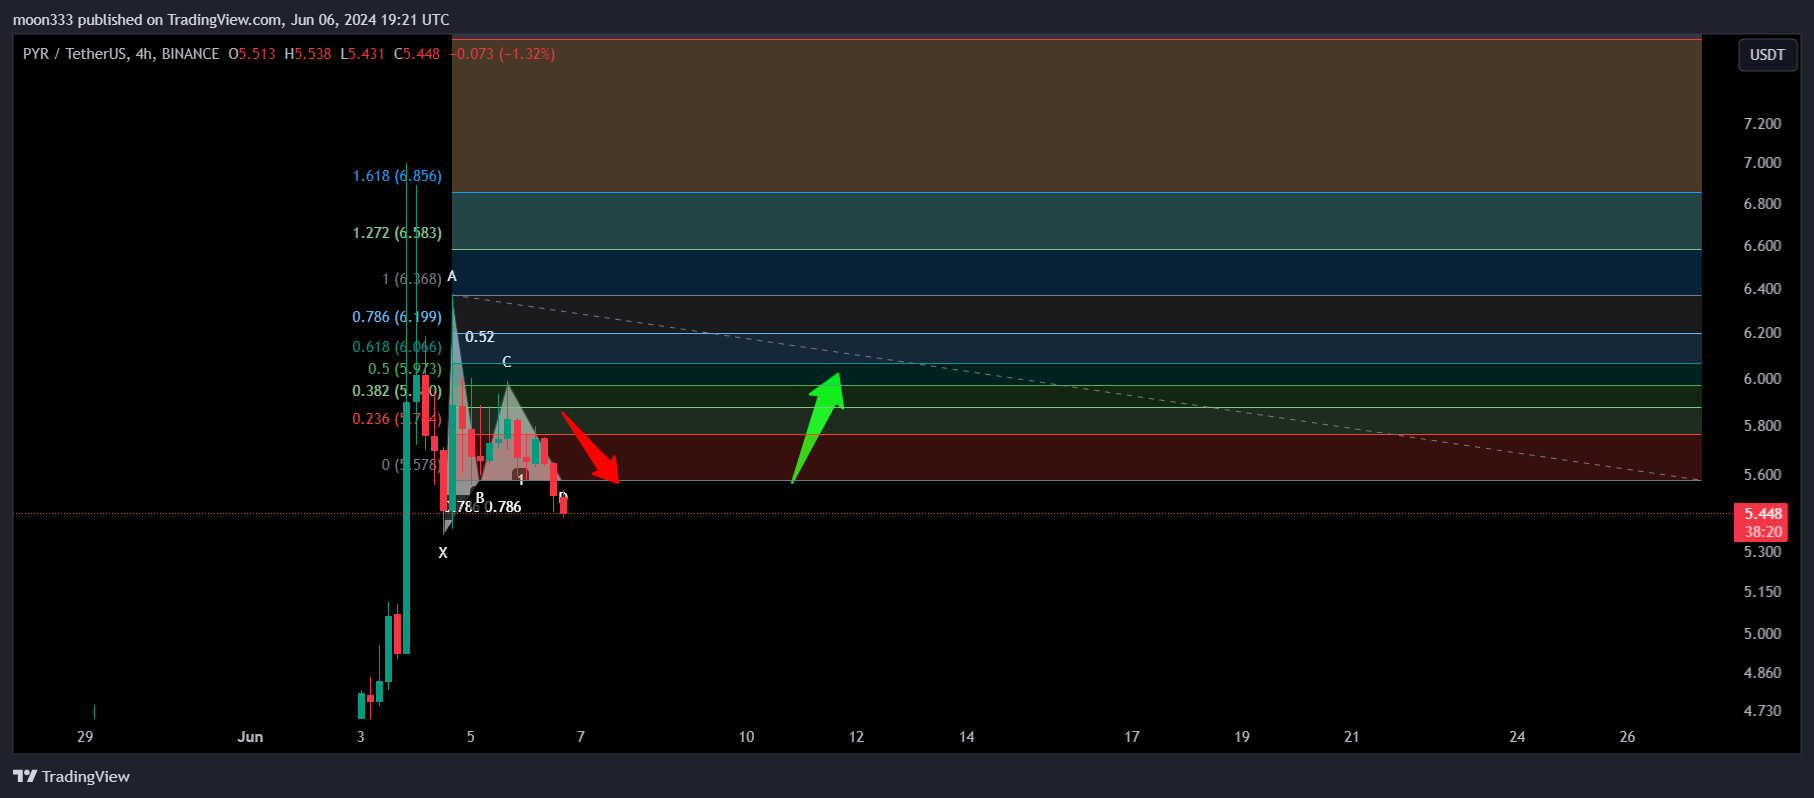Screen dimensions: 1814x798
Task: Click date 14 on the time axis
Action: [966, 737]
